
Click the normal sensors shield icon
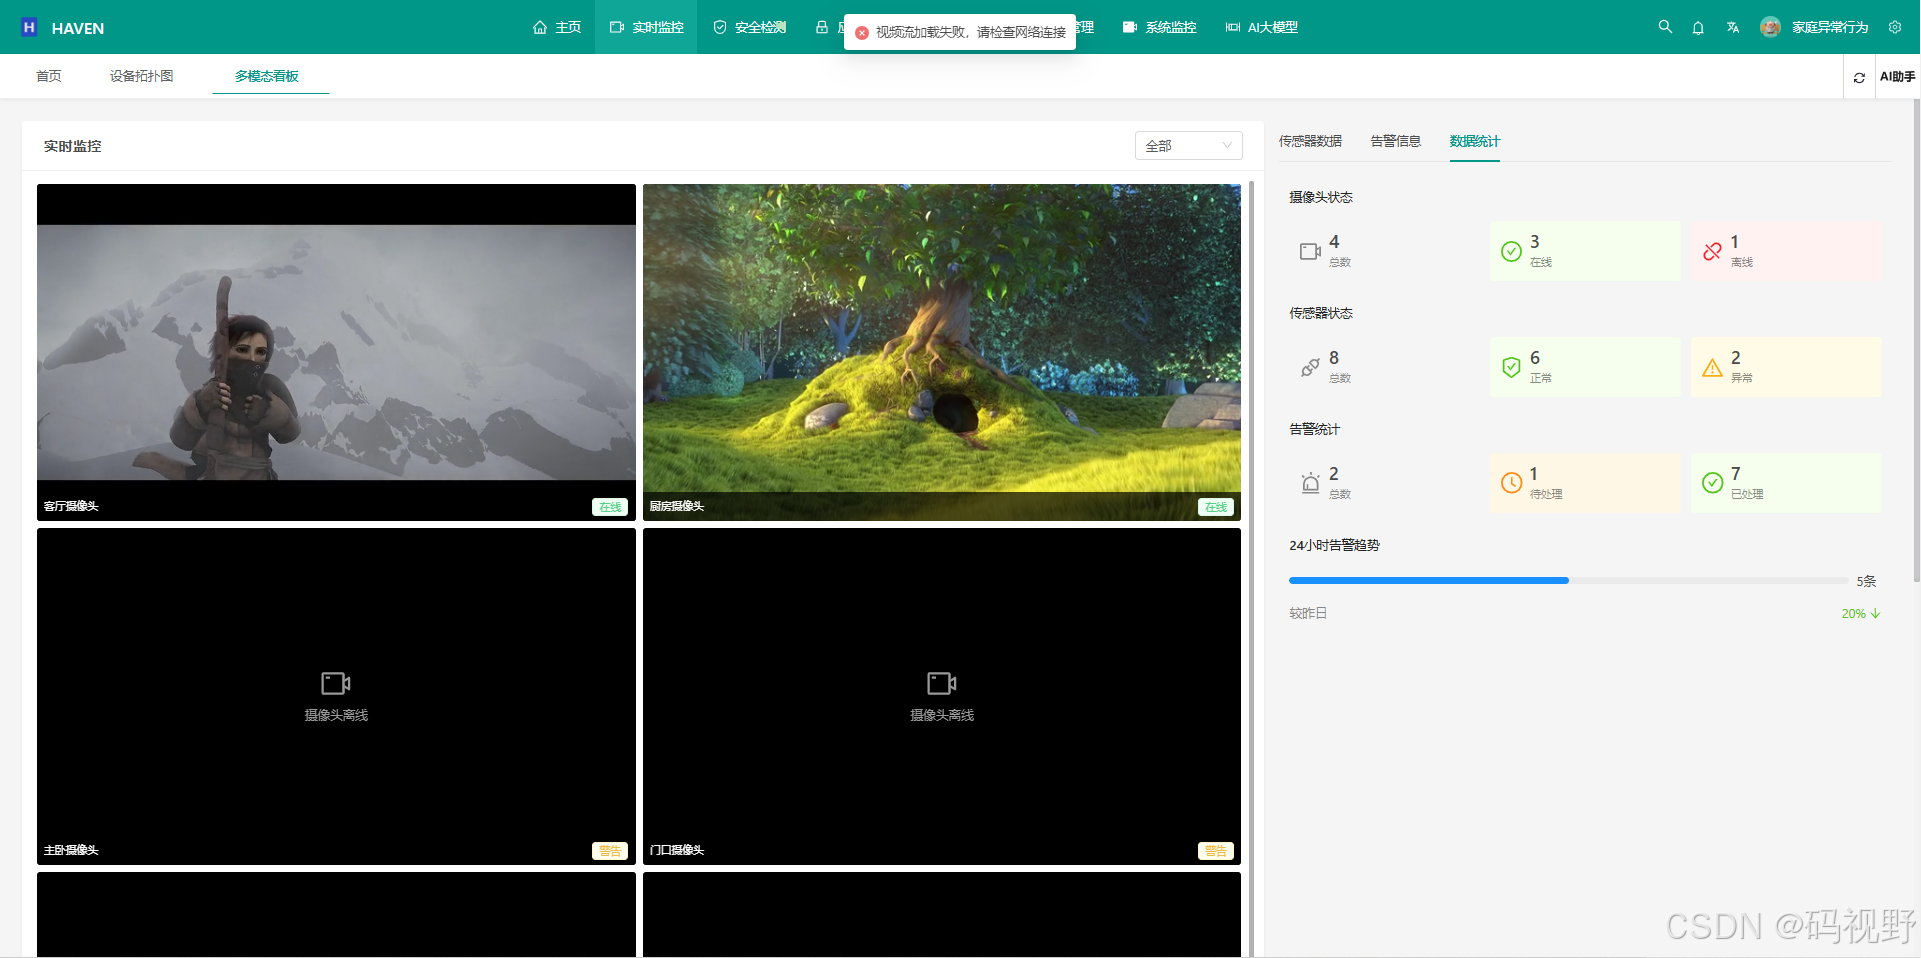coord(1511,367)
